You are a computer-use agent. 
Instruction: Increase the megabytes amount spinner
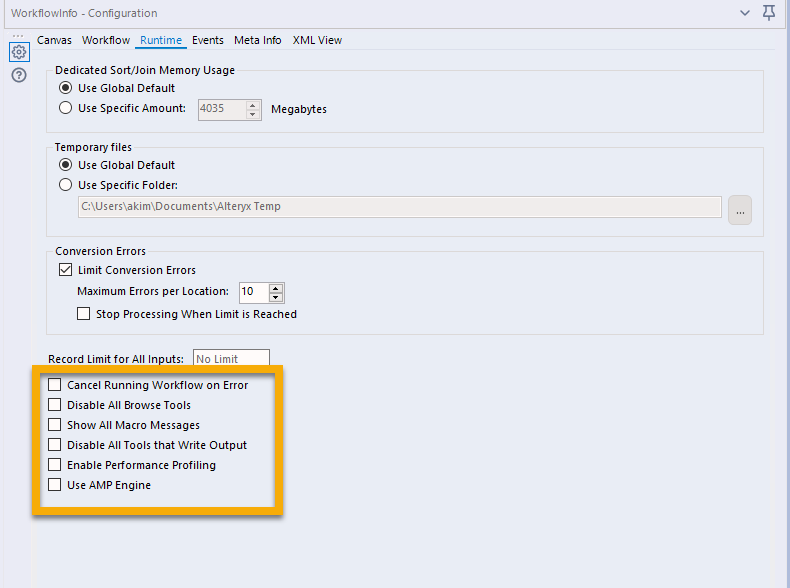253,105
